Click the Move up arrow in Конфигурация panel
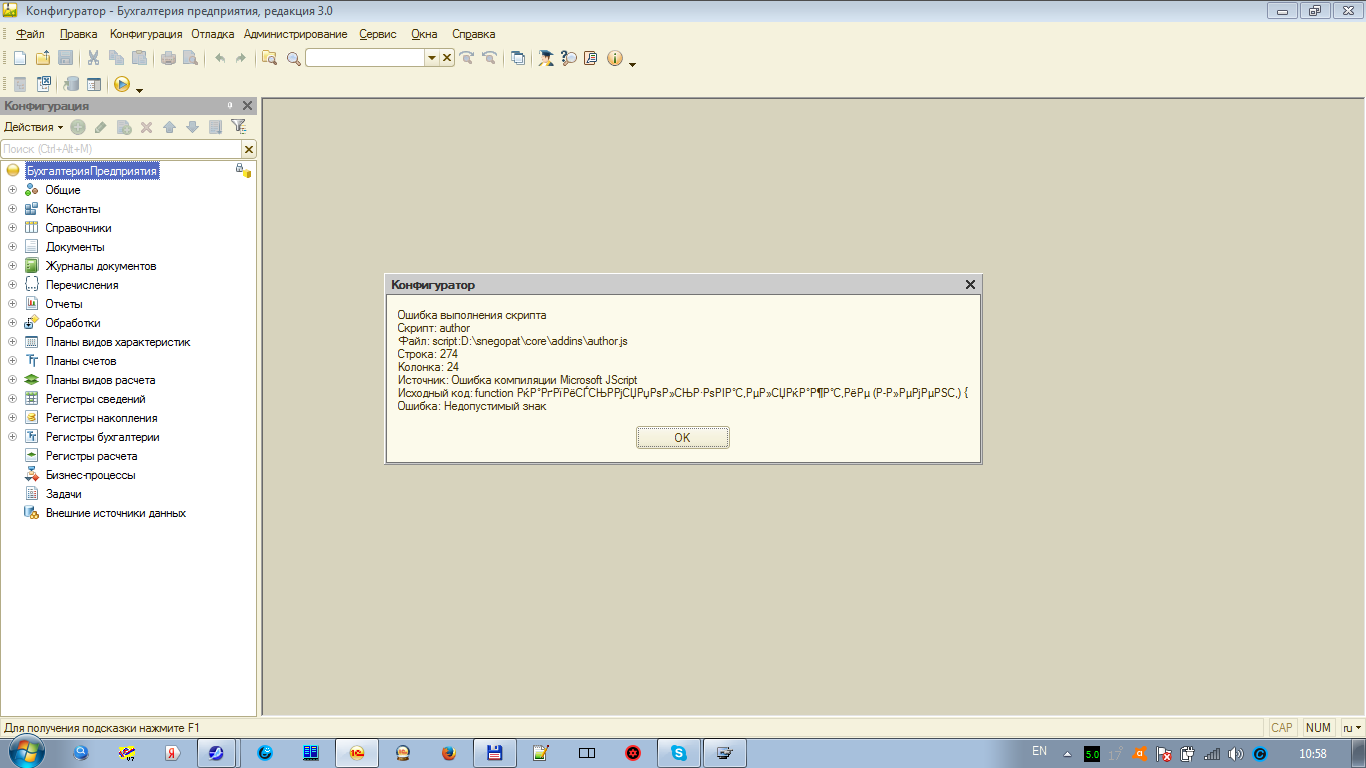The width and height of the screenshot is (1366, 768). tap(169, 127)
